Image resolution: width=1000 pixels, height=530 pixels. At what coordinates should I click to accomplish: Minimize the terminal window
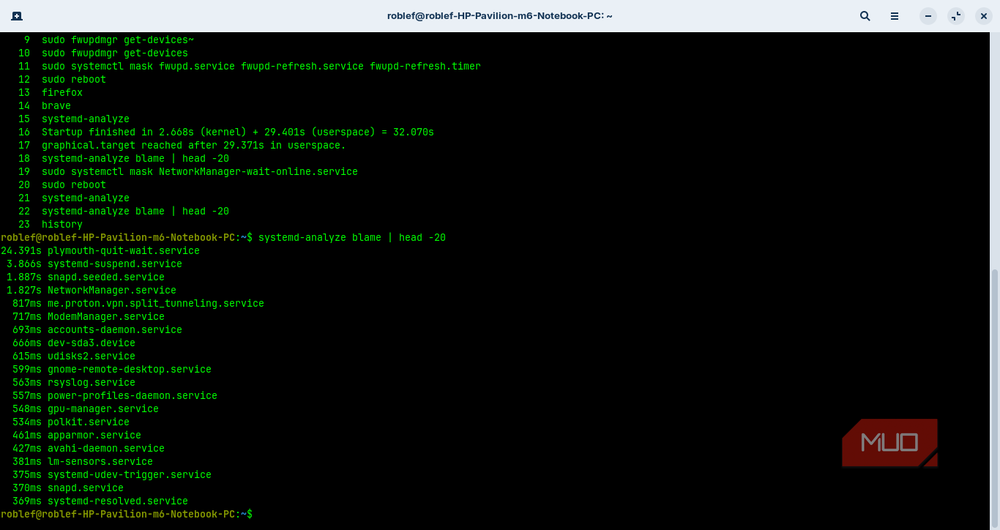point(928,16)
